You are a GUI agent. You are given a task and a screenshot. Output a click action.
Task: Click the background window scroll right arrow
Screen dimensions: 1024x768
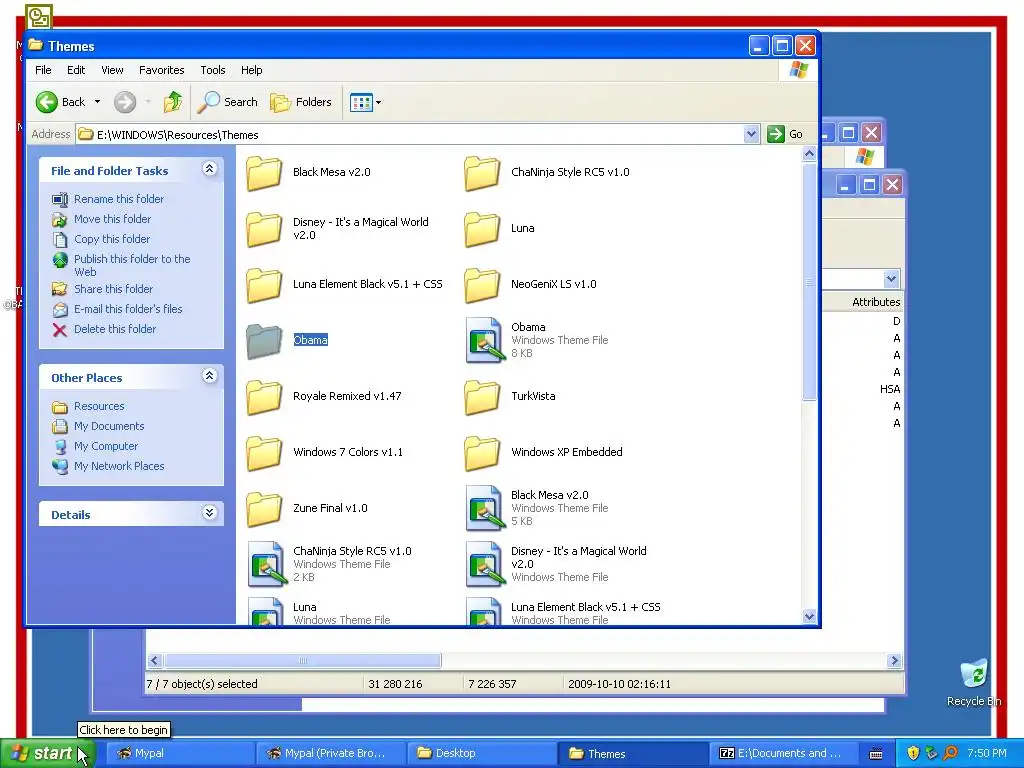coord(895,660)
